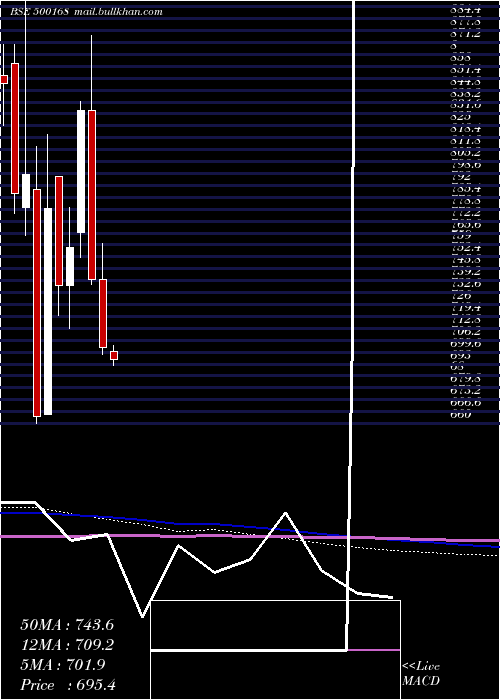This screenshot has height=700, width=500.
Task: Select the 12MA : 709.2 readout
Action: click(67, 645)
